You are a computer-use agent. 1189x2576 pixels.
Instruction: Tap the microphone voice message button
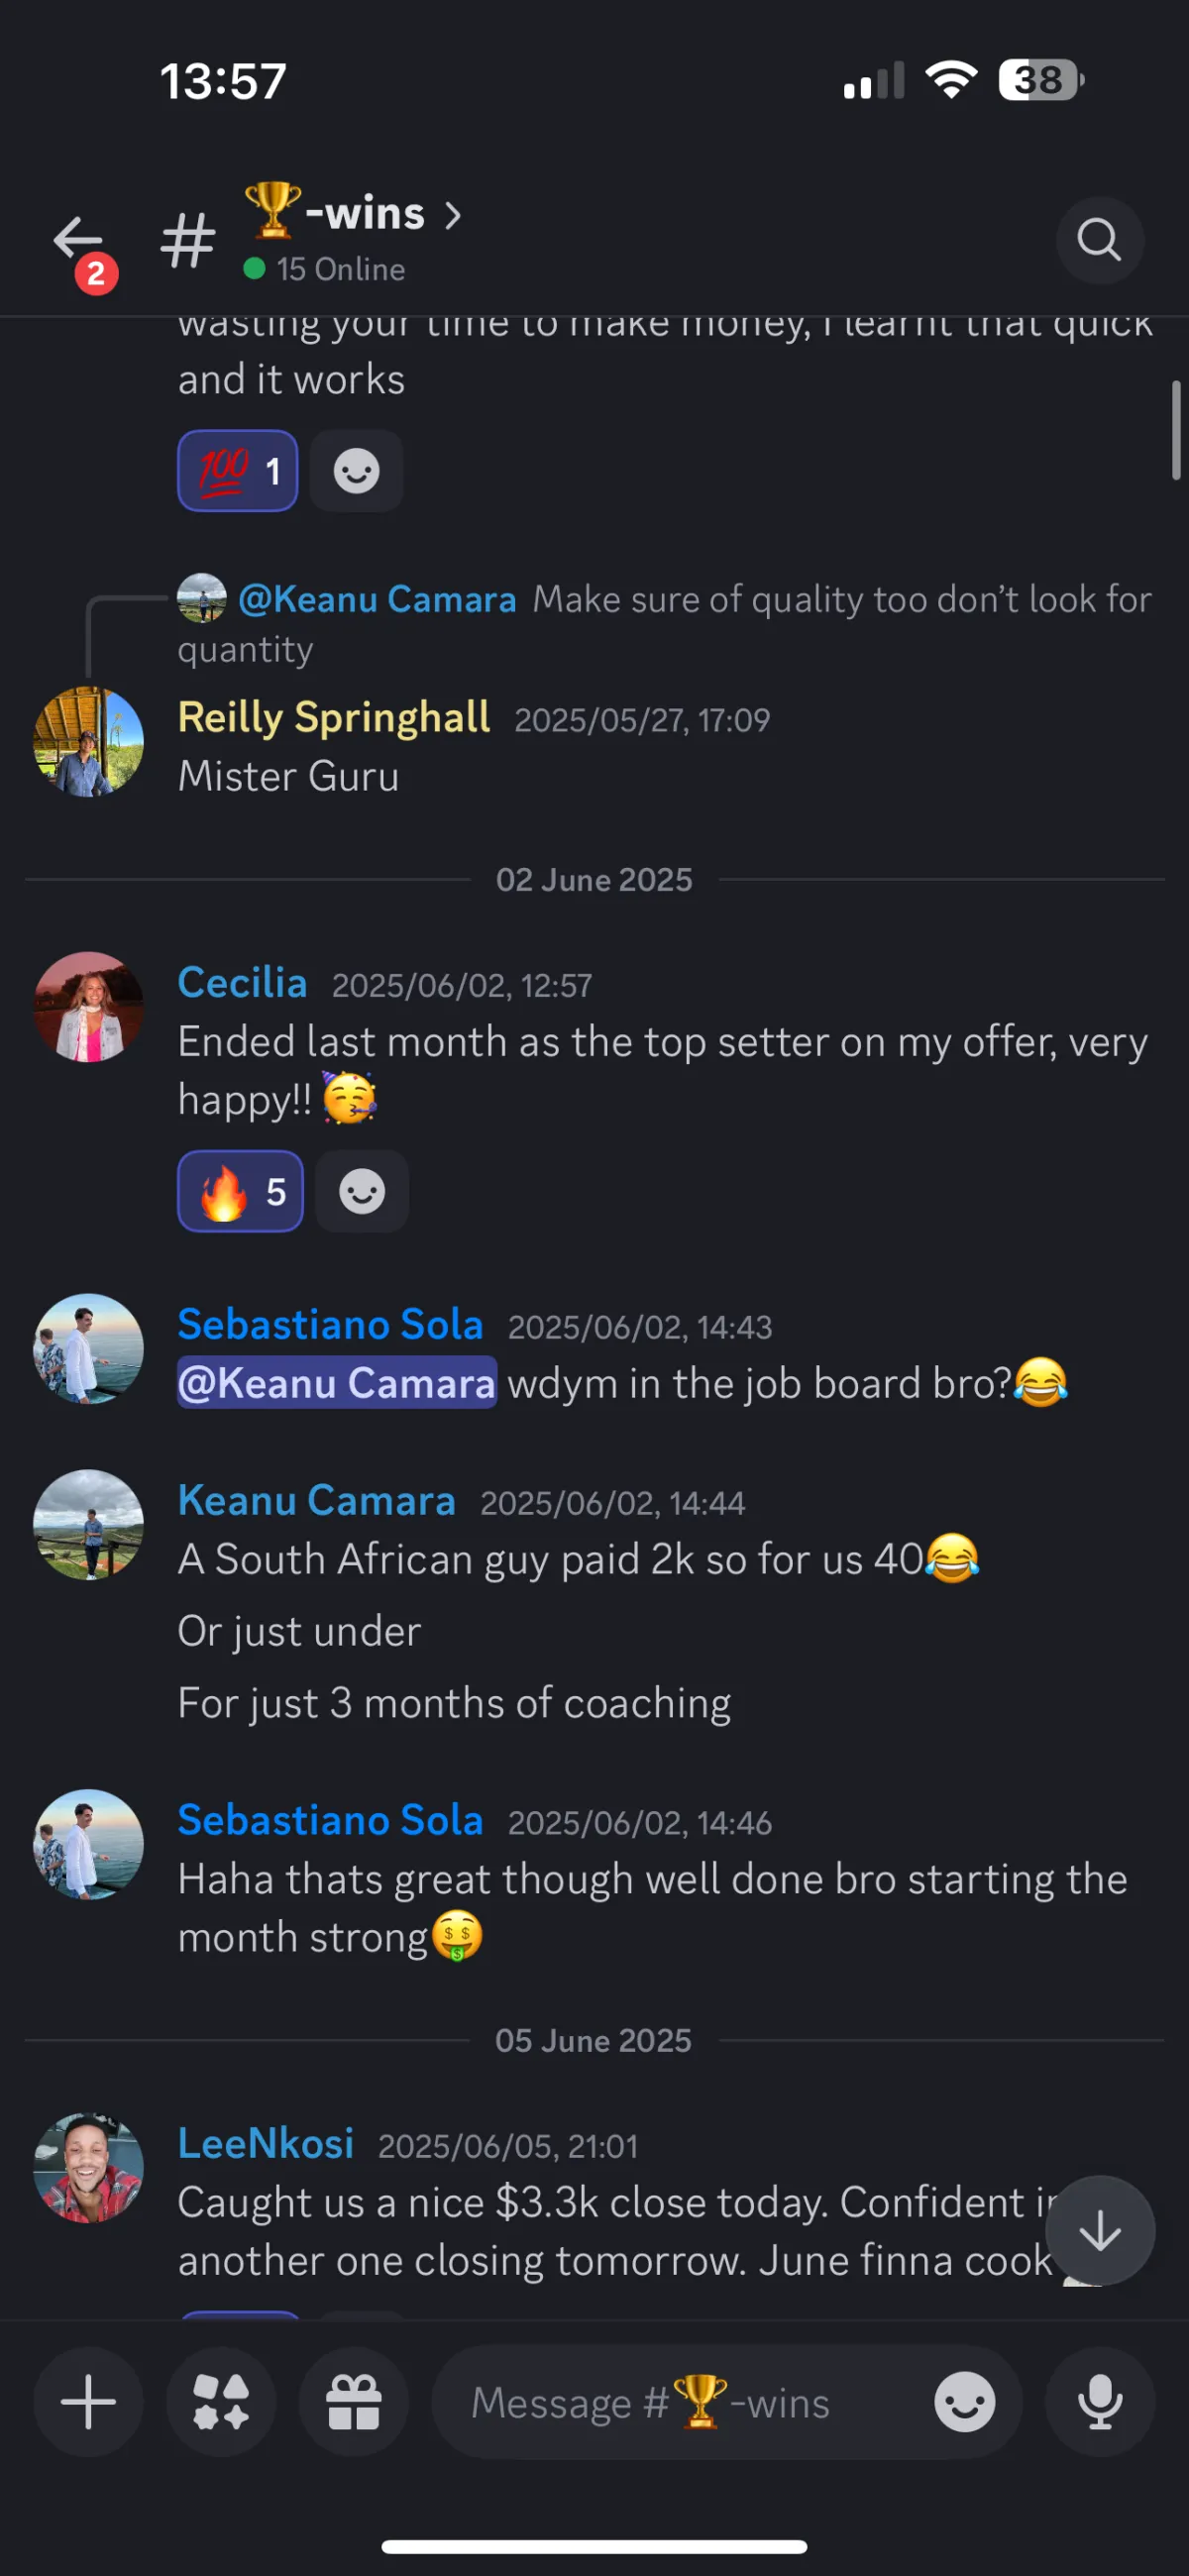point(1100,2402)
